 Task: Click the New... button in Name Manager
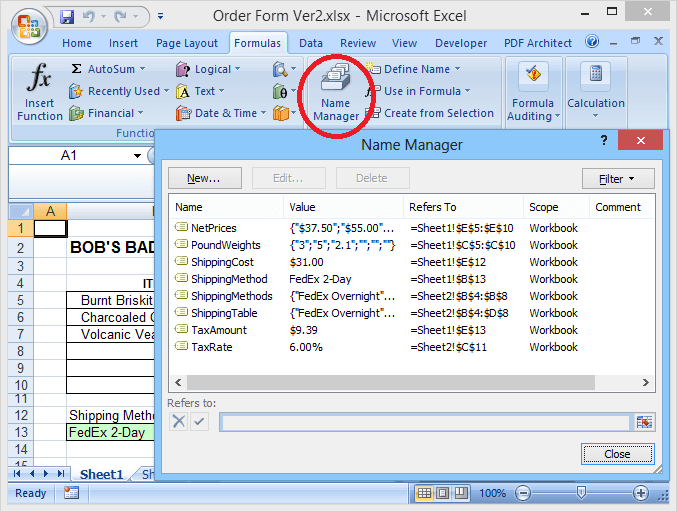[204, 178]
